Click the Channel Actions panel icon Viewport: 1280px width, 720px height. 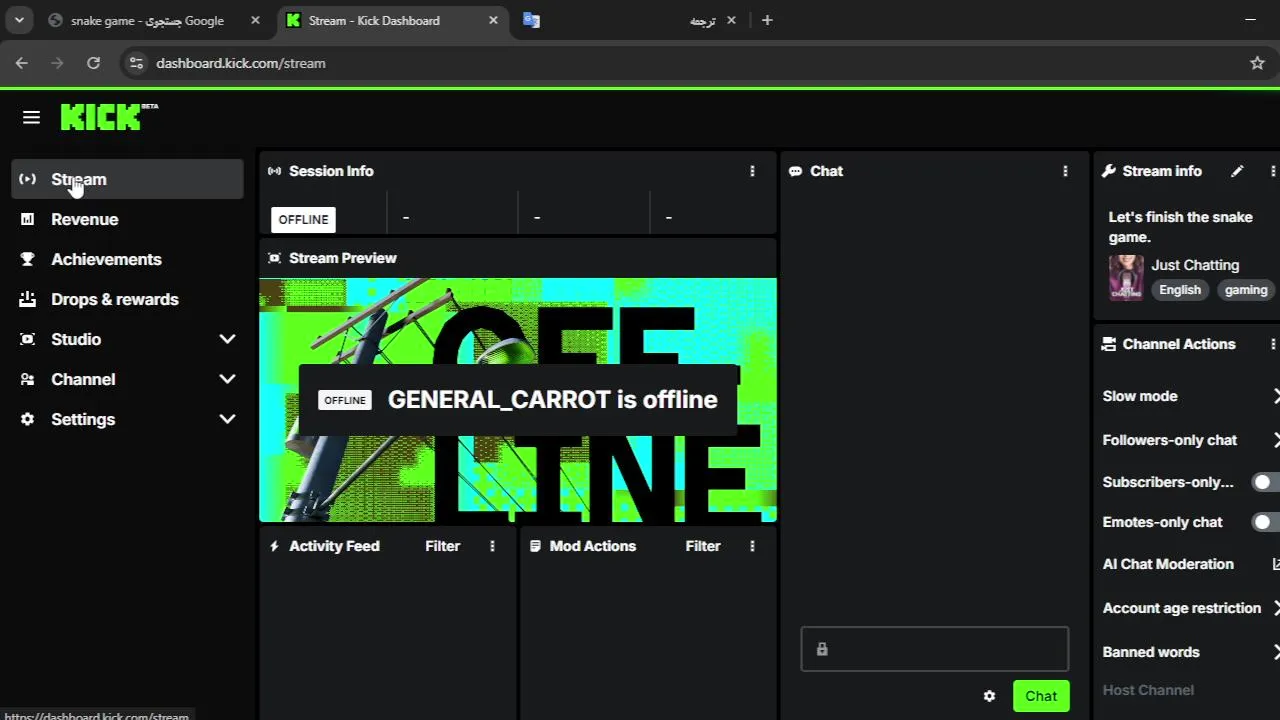point(1108,344)
